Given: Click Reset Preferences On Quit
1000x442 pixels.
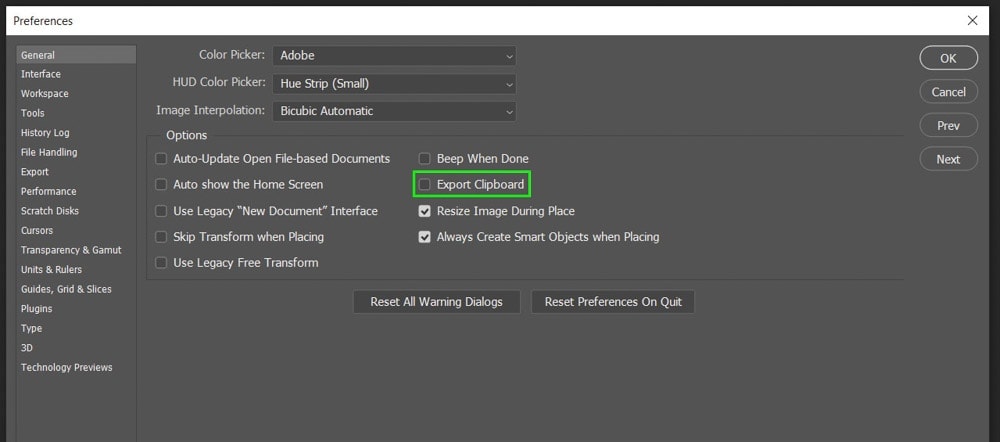Looking at the screenshot, I should click(613, 302).
